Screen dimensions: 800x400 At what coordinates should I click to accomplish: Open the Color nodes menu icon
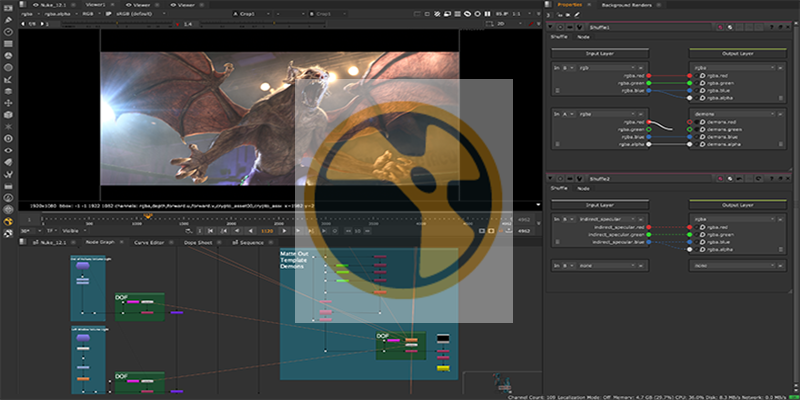[8, 56]
